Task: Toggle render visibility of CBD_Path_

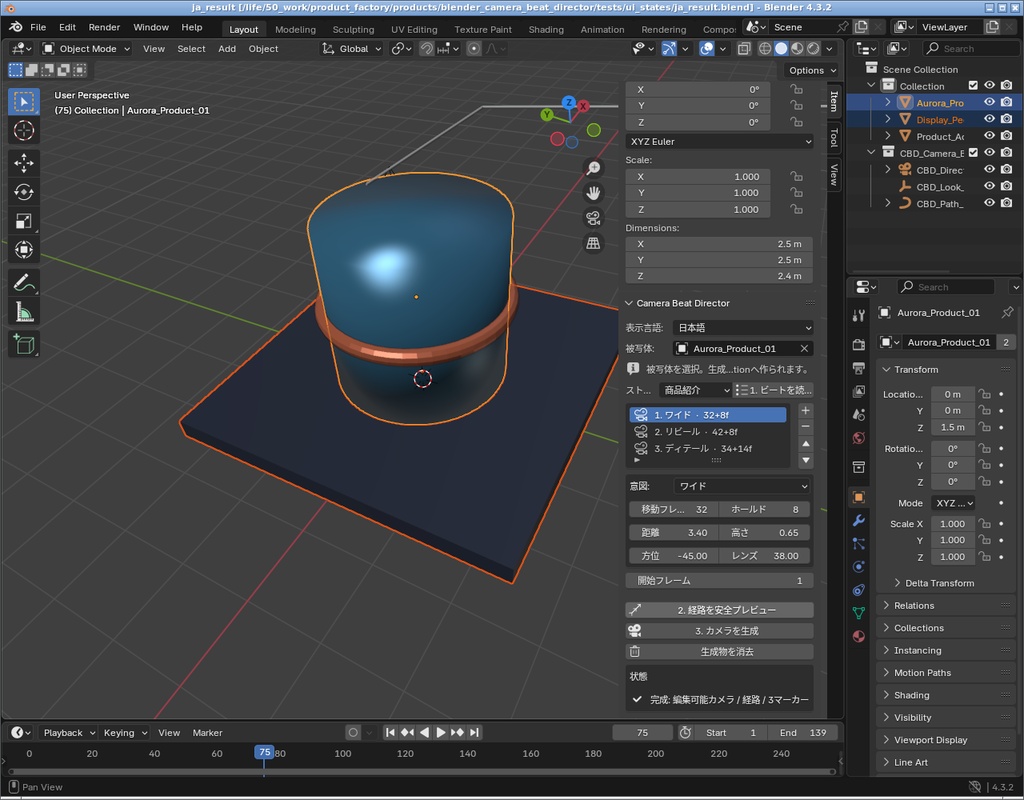Action: click(x=1006, y=203)
